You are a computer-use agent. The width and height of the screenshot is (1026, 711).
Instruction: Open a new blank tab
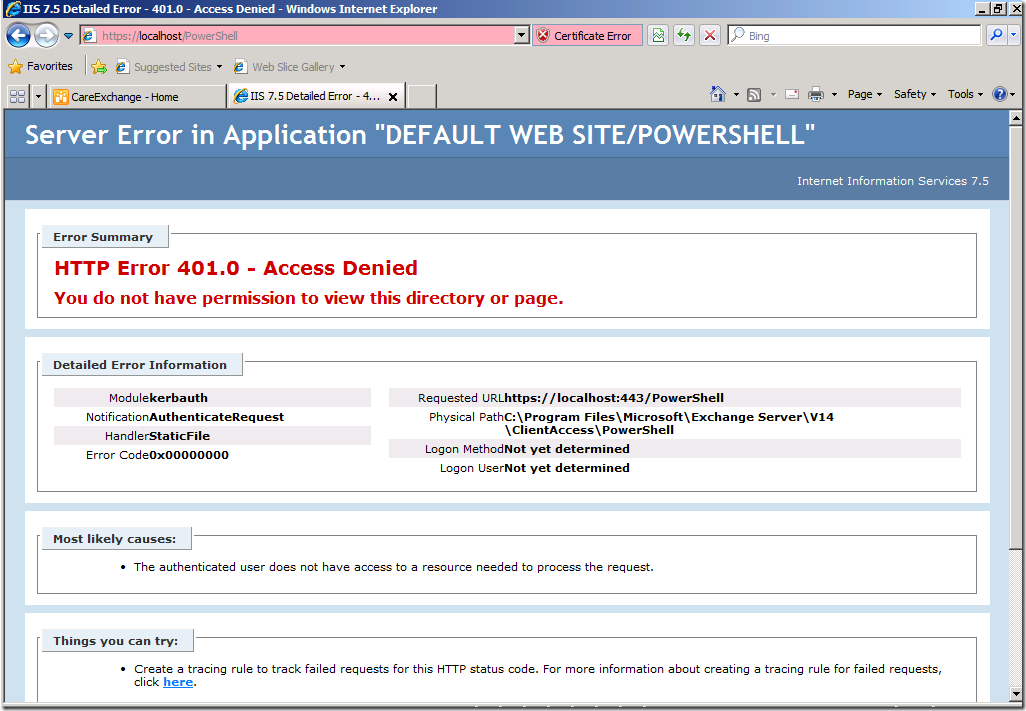(x=422, y=97)
